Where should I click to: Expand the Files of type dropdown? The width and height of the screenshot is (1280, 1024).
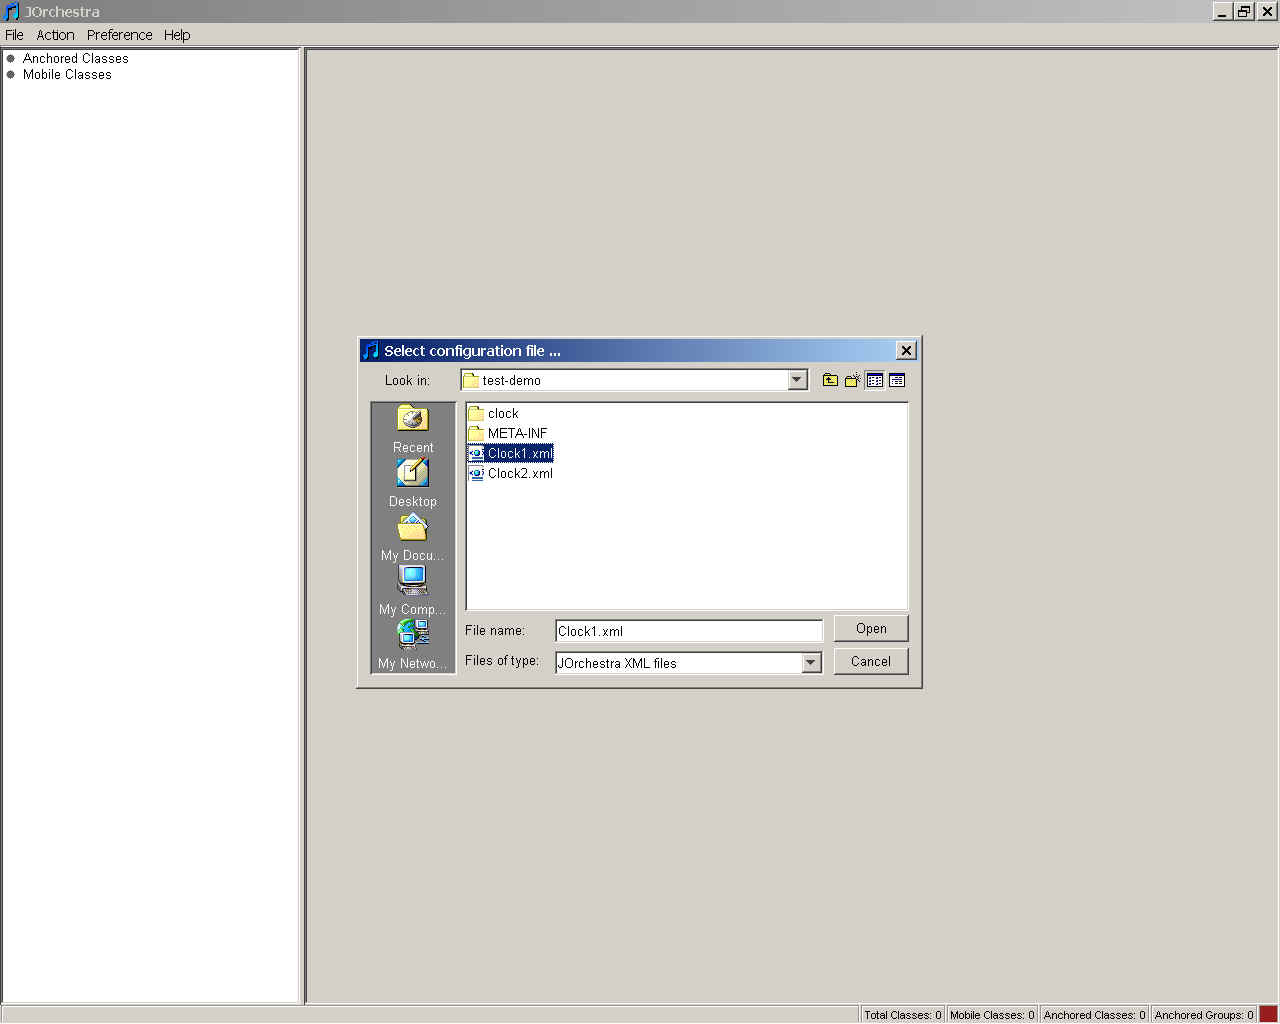pos(811,663)
